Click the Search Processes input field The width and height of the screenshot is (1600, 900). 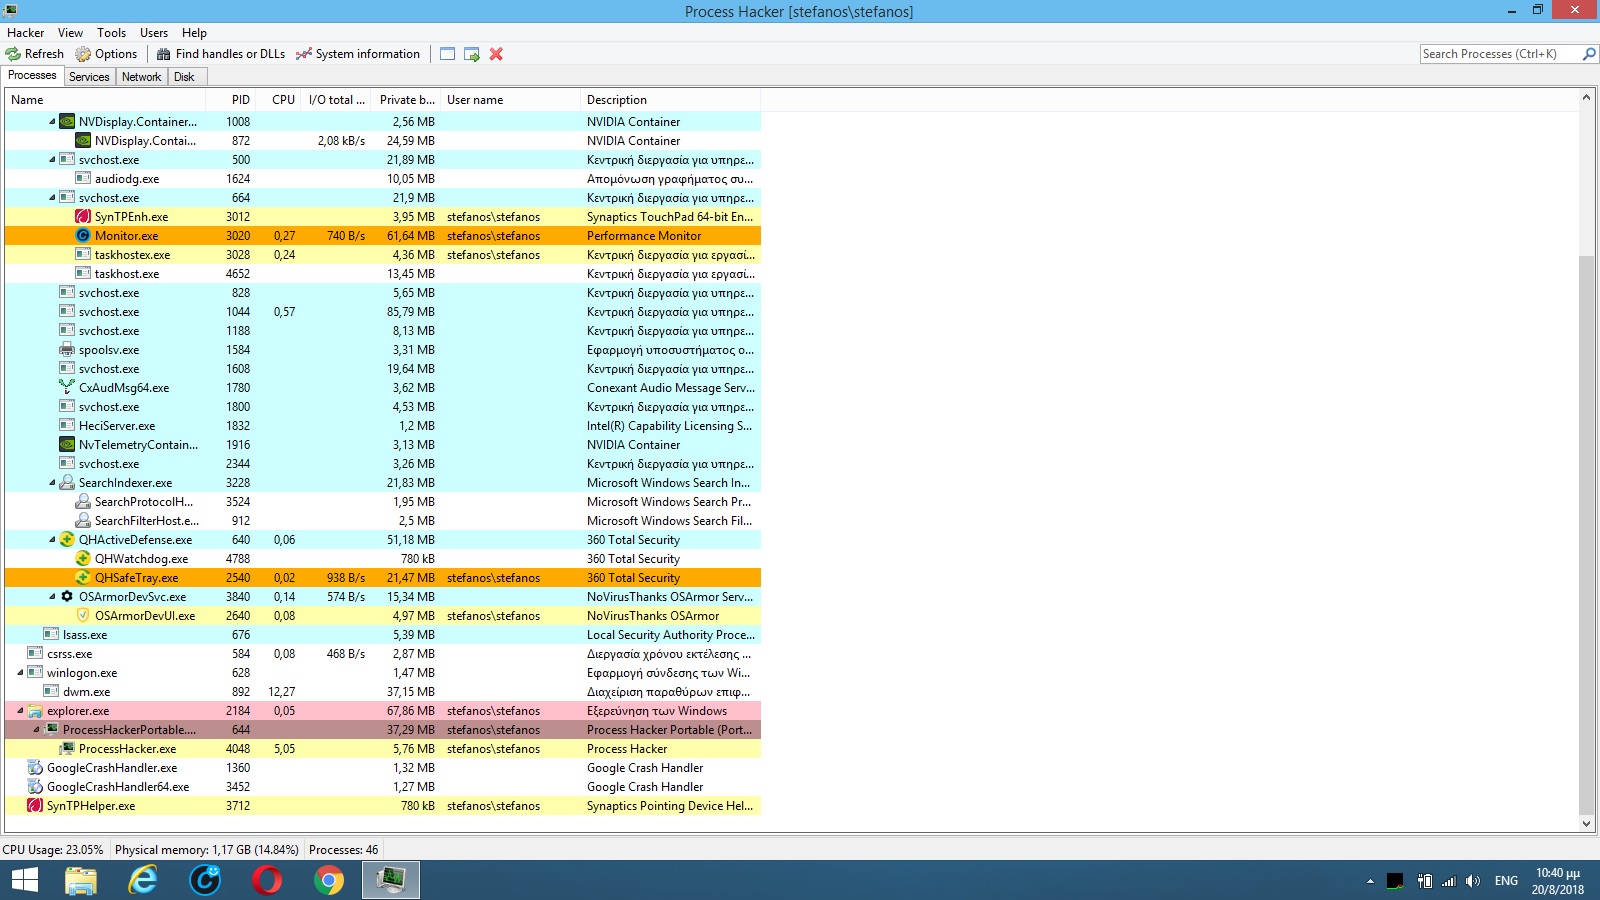tap(1498, 54)
